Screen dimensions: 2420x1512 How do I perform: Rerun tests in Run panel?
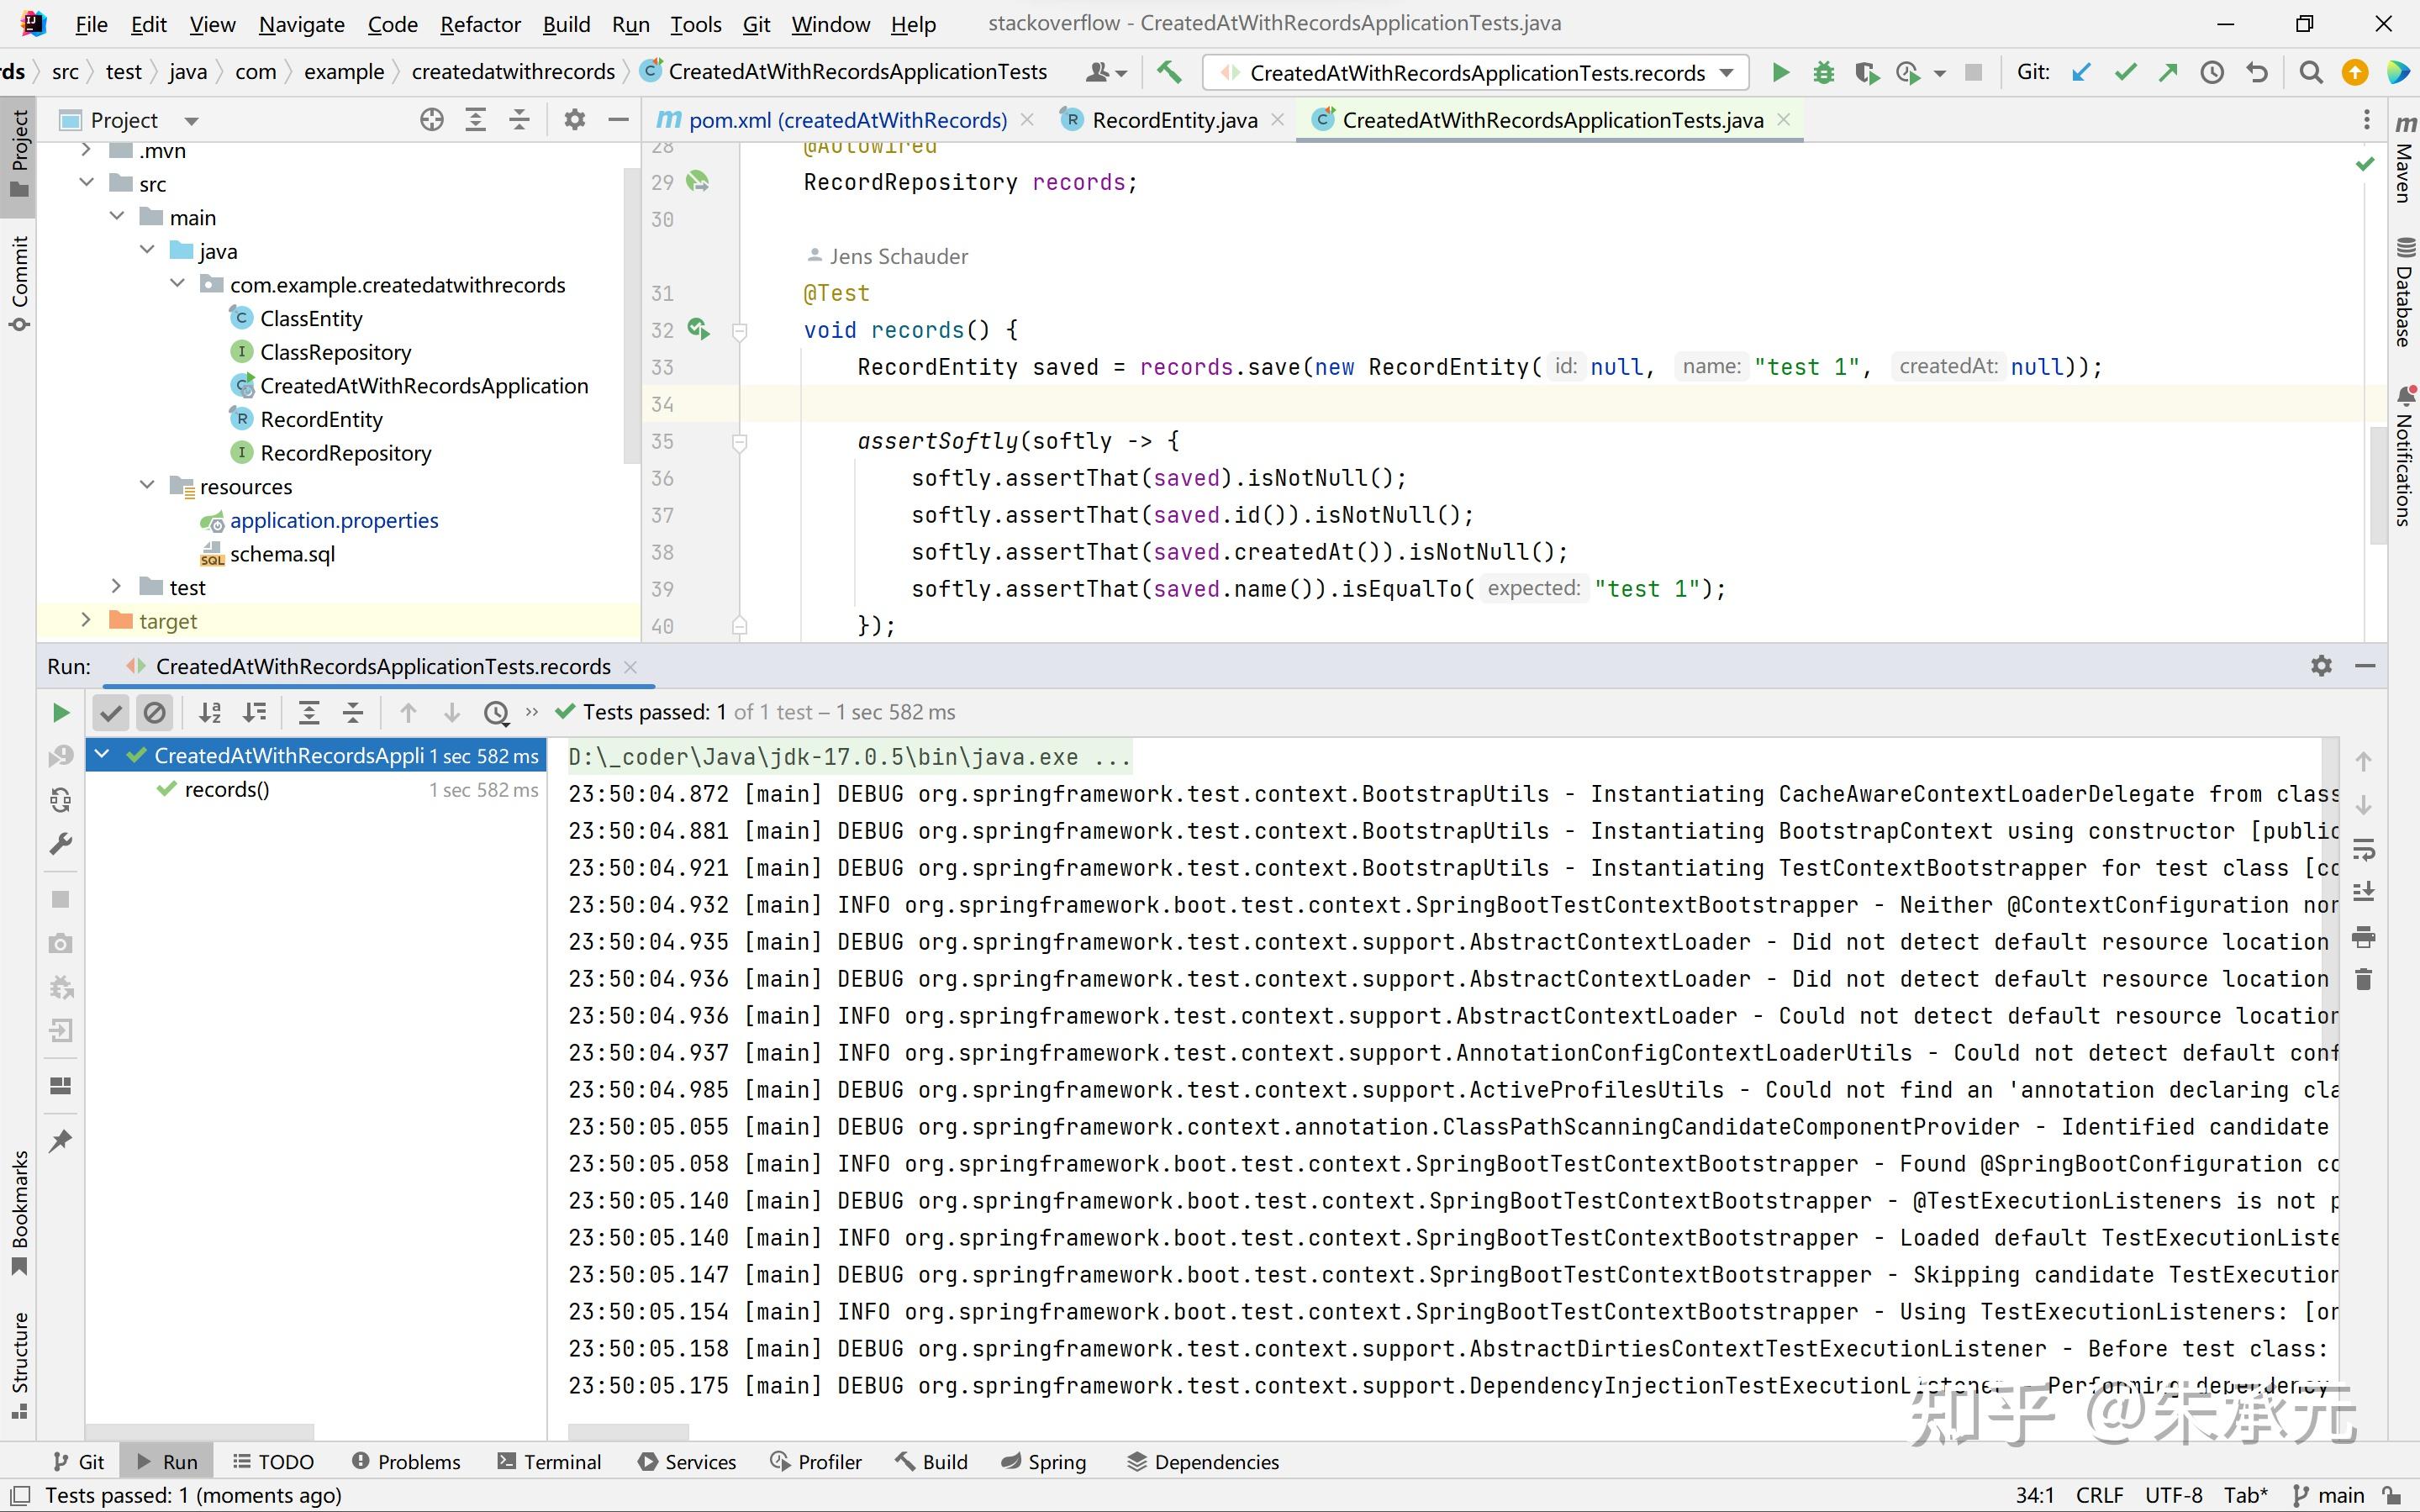click(61, 712)
